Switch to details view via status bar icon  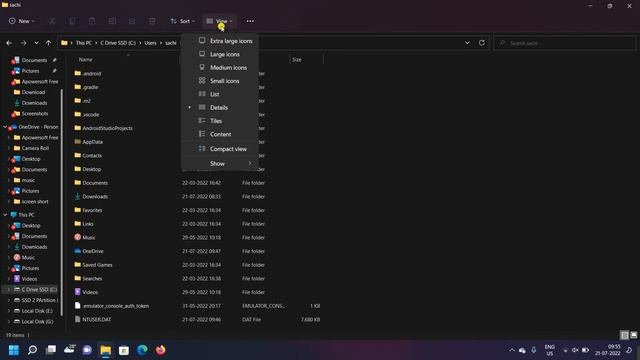point(624,335)
